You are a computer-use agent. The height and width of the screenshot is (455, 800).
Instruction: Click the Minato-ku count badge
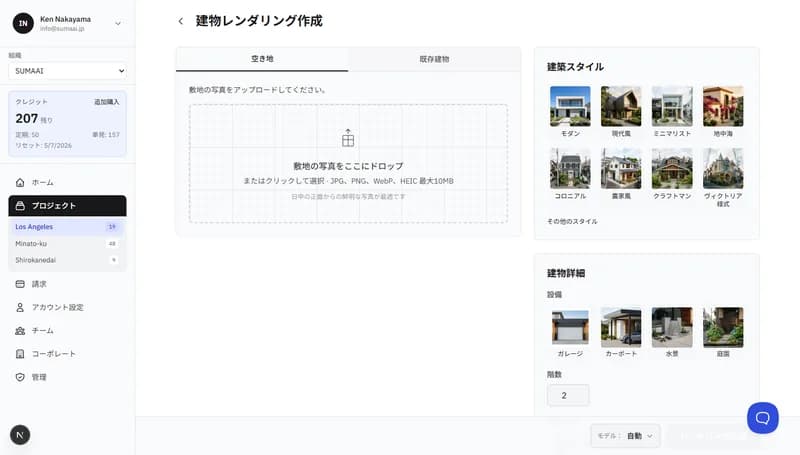[x=112, y=244]
